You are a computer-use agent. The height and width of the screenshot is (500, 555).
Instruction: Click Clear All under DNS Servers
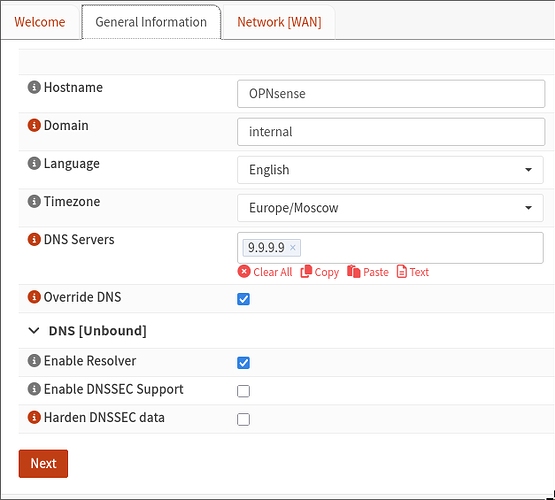coord(265,272)
